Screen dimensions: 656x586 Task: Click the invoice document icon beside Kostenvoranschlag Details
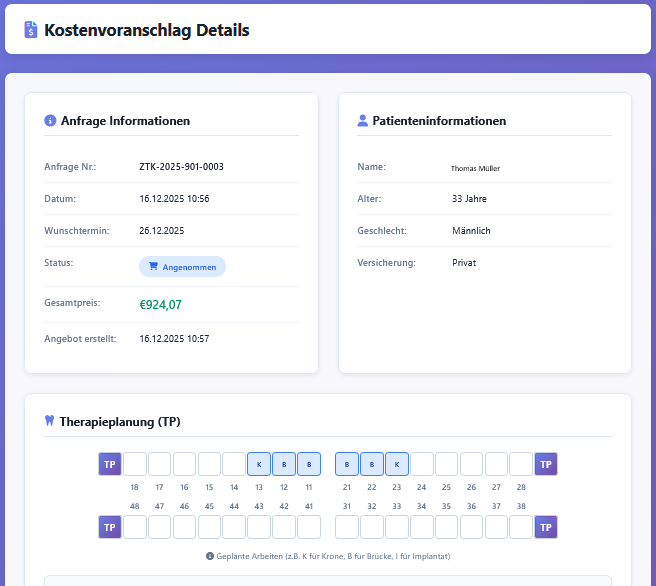(x=32, y=30)
